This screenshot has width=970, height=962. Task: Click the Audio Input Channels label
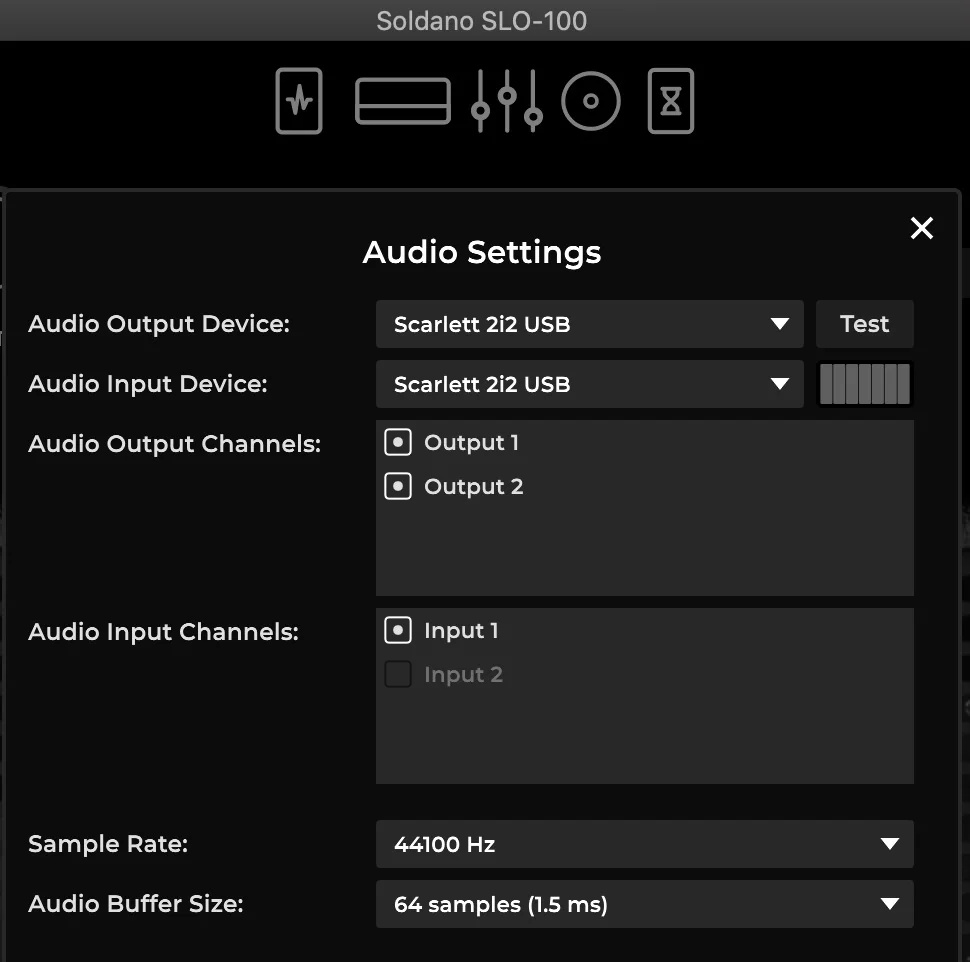pyautogui.click(x=163, y=632)
